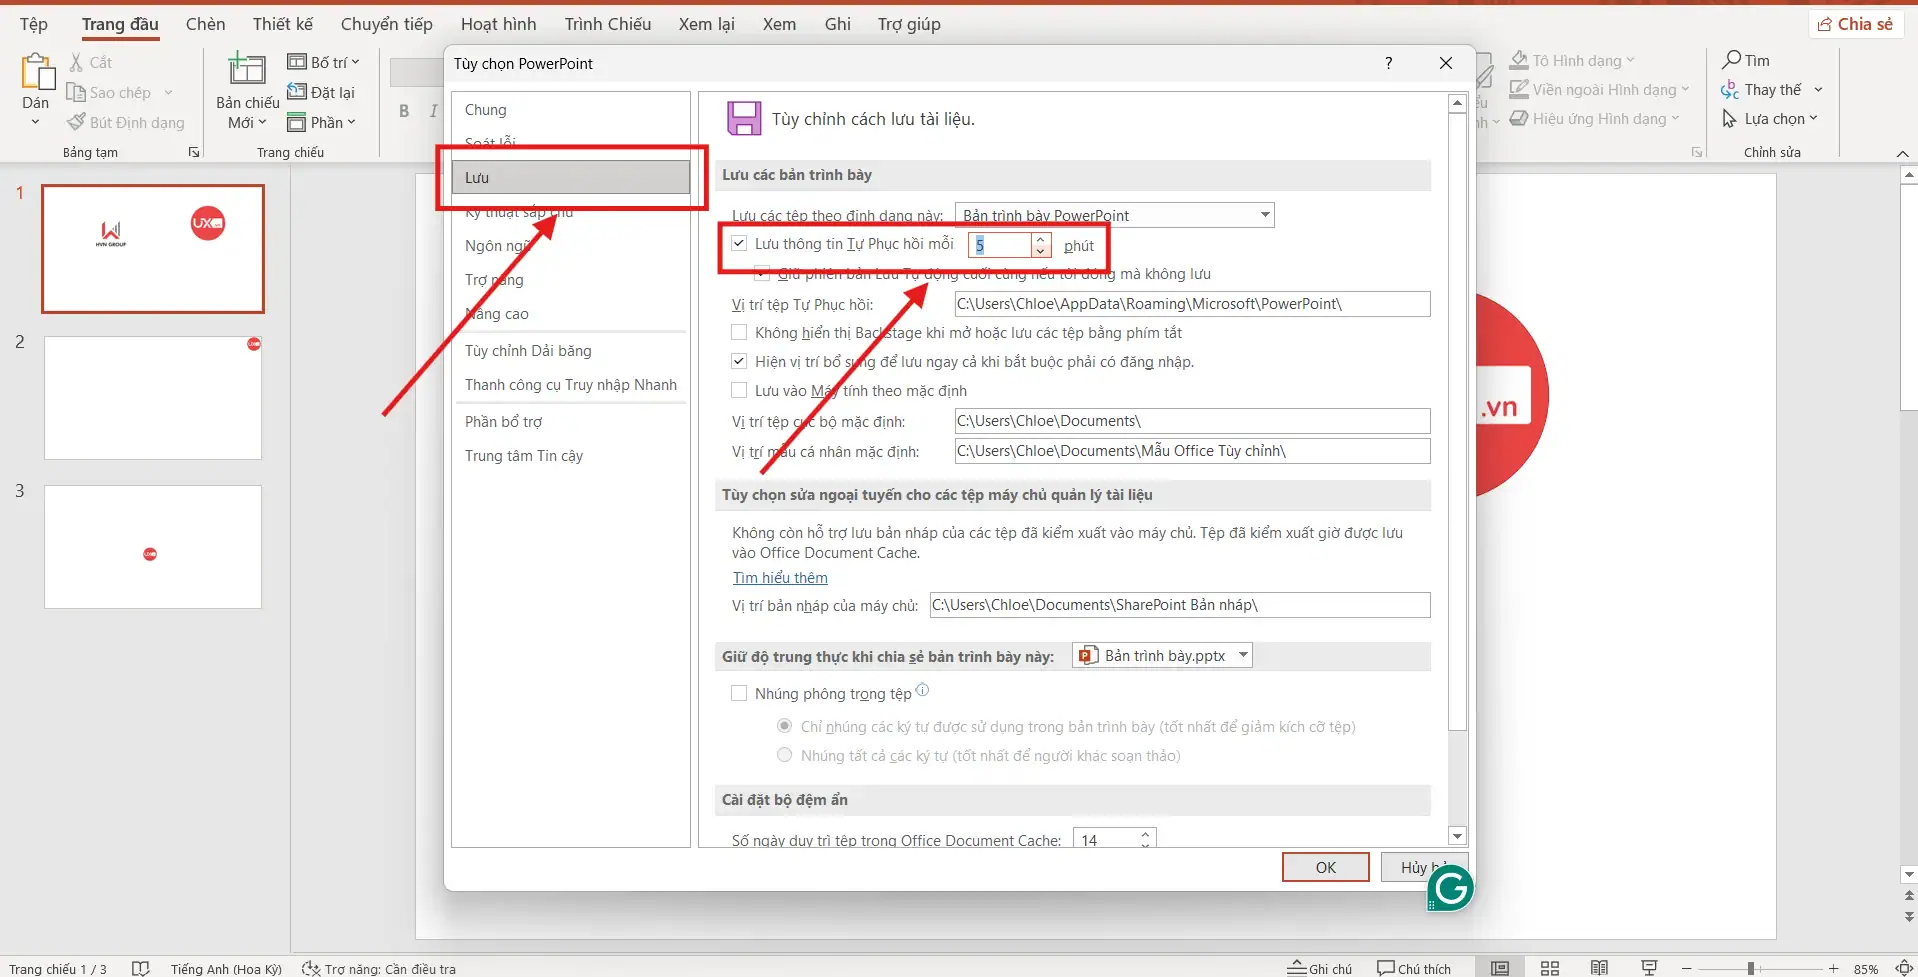Click the fit slide to window icon
This screenshot has width=1918, height=977.
(1904, 968)
